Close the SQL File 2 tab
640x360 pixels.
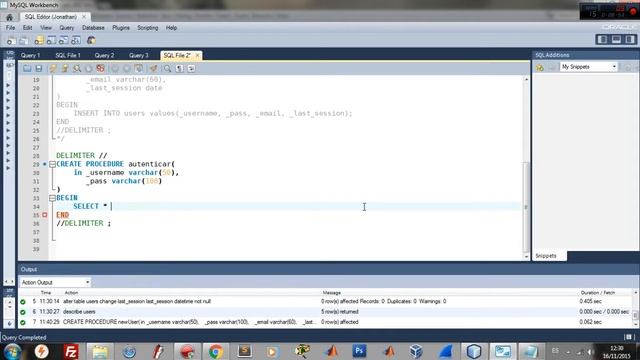[198, 55]
